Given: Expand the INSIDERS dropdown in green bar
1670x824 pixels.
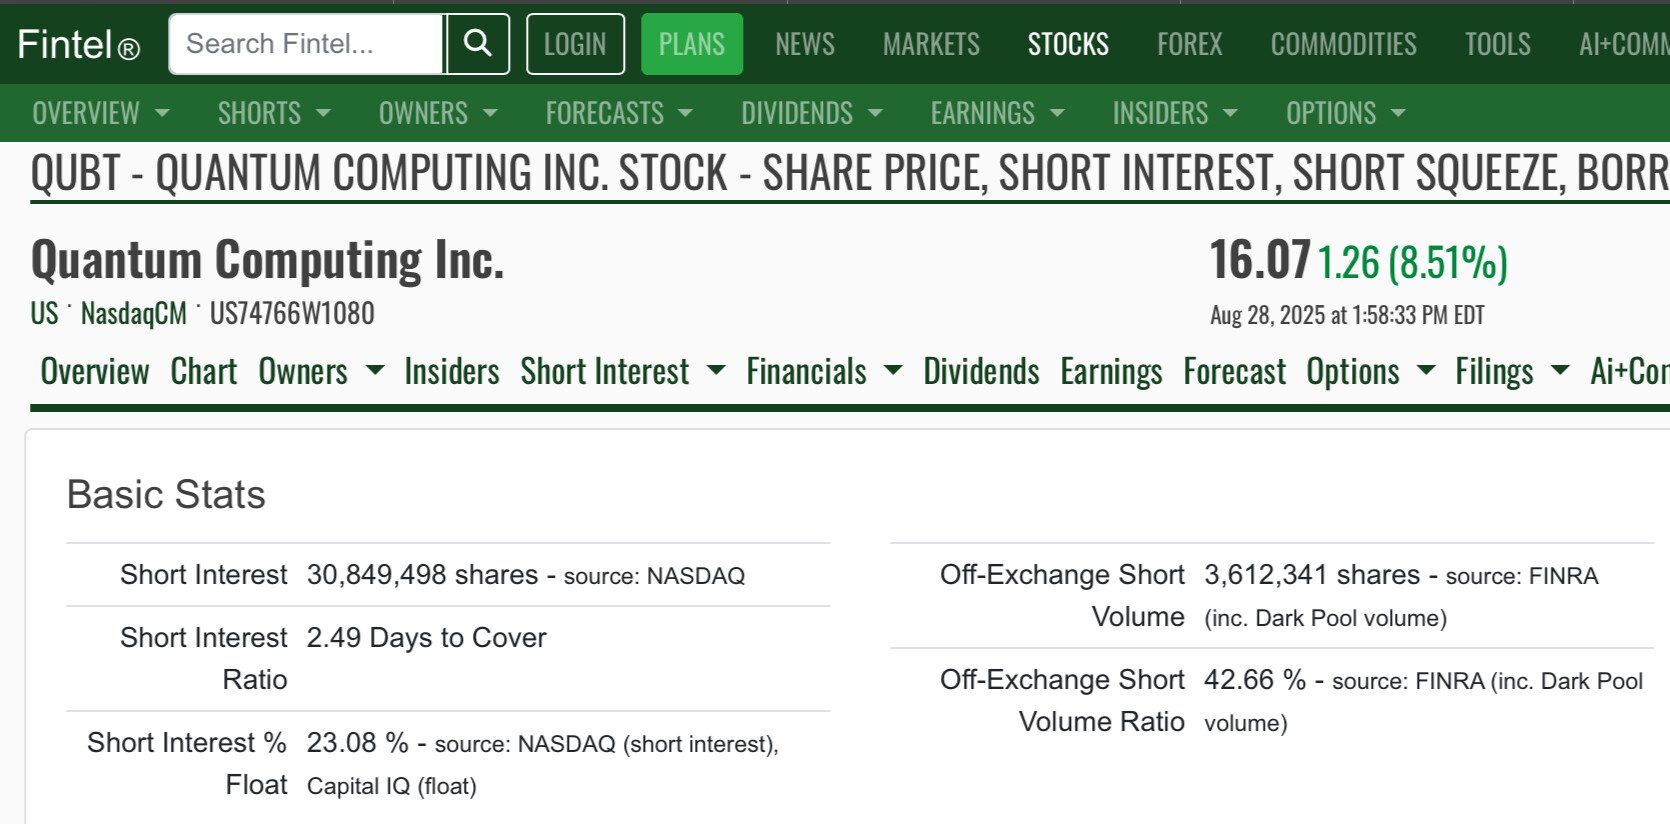Looking at the screenshot, I should click(1175, 113).
